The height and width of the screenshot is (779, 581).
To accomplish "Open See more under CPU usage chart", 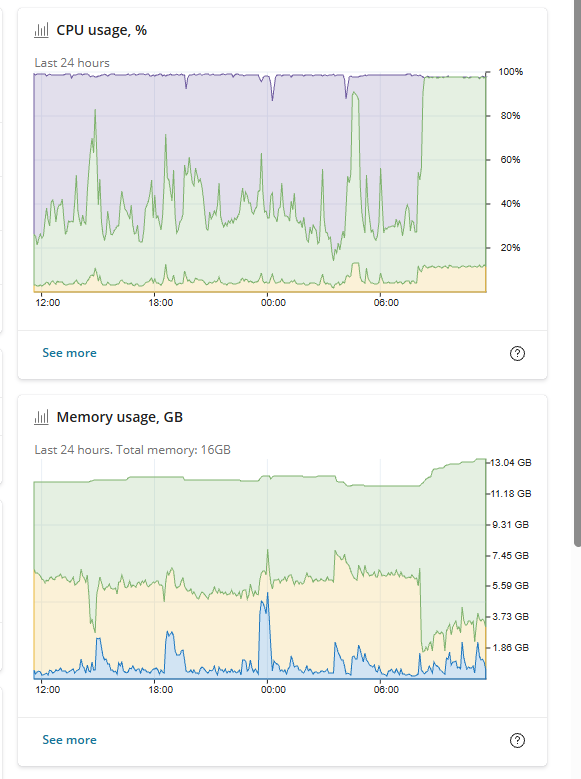I will click(x=70, y=353).
